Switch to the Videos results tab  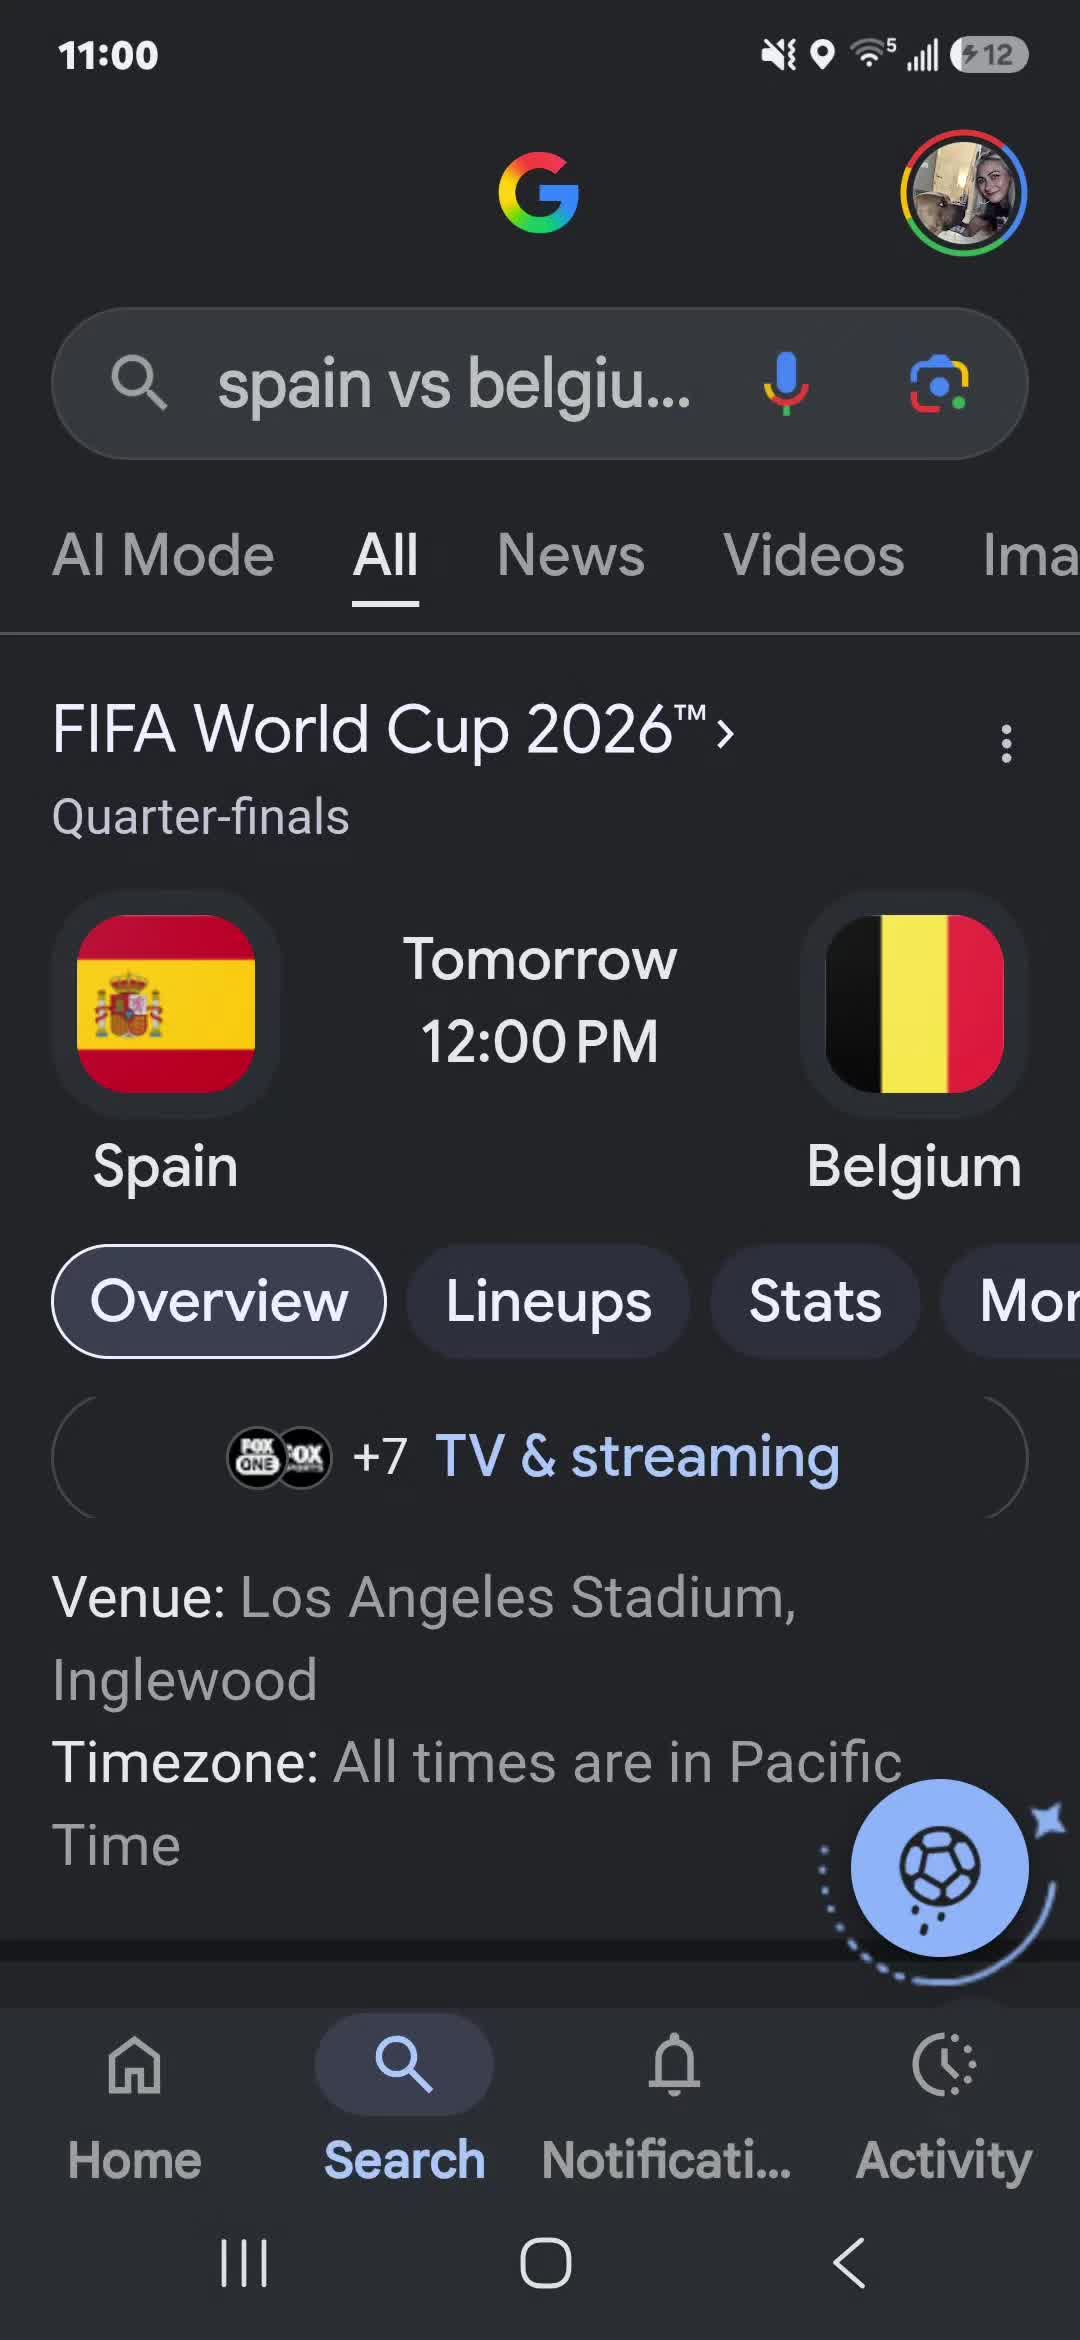coord(814,555)
